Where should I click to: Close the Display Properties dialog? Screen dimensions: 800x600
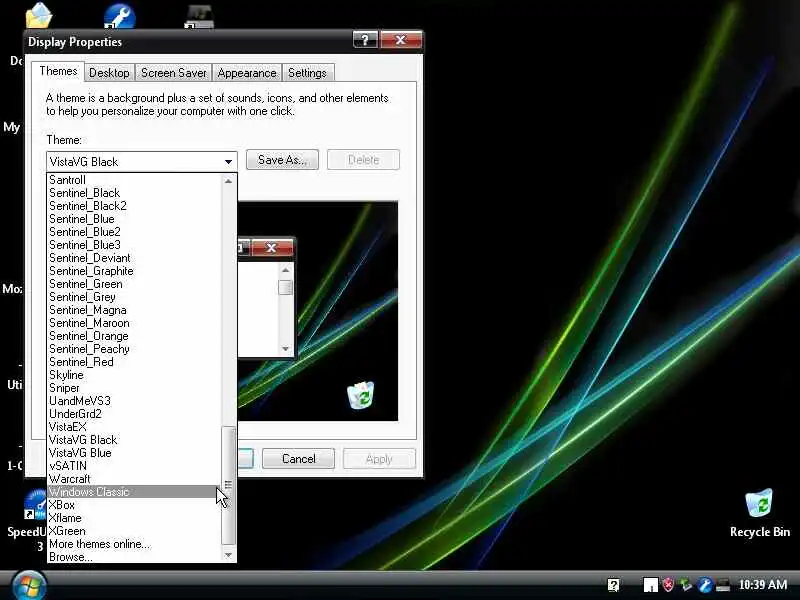401,40
